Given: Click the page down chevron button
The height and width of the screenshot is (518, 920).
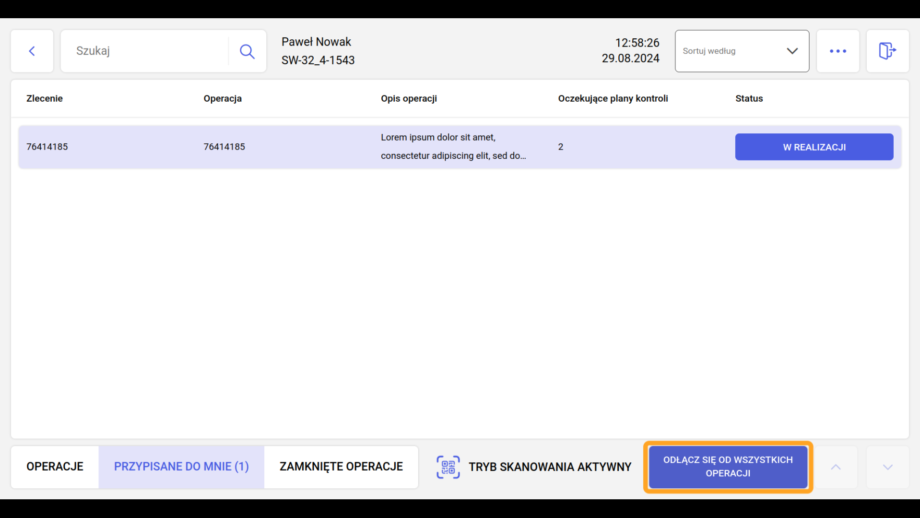Looking at the screenshot, I should coord(887,467).
